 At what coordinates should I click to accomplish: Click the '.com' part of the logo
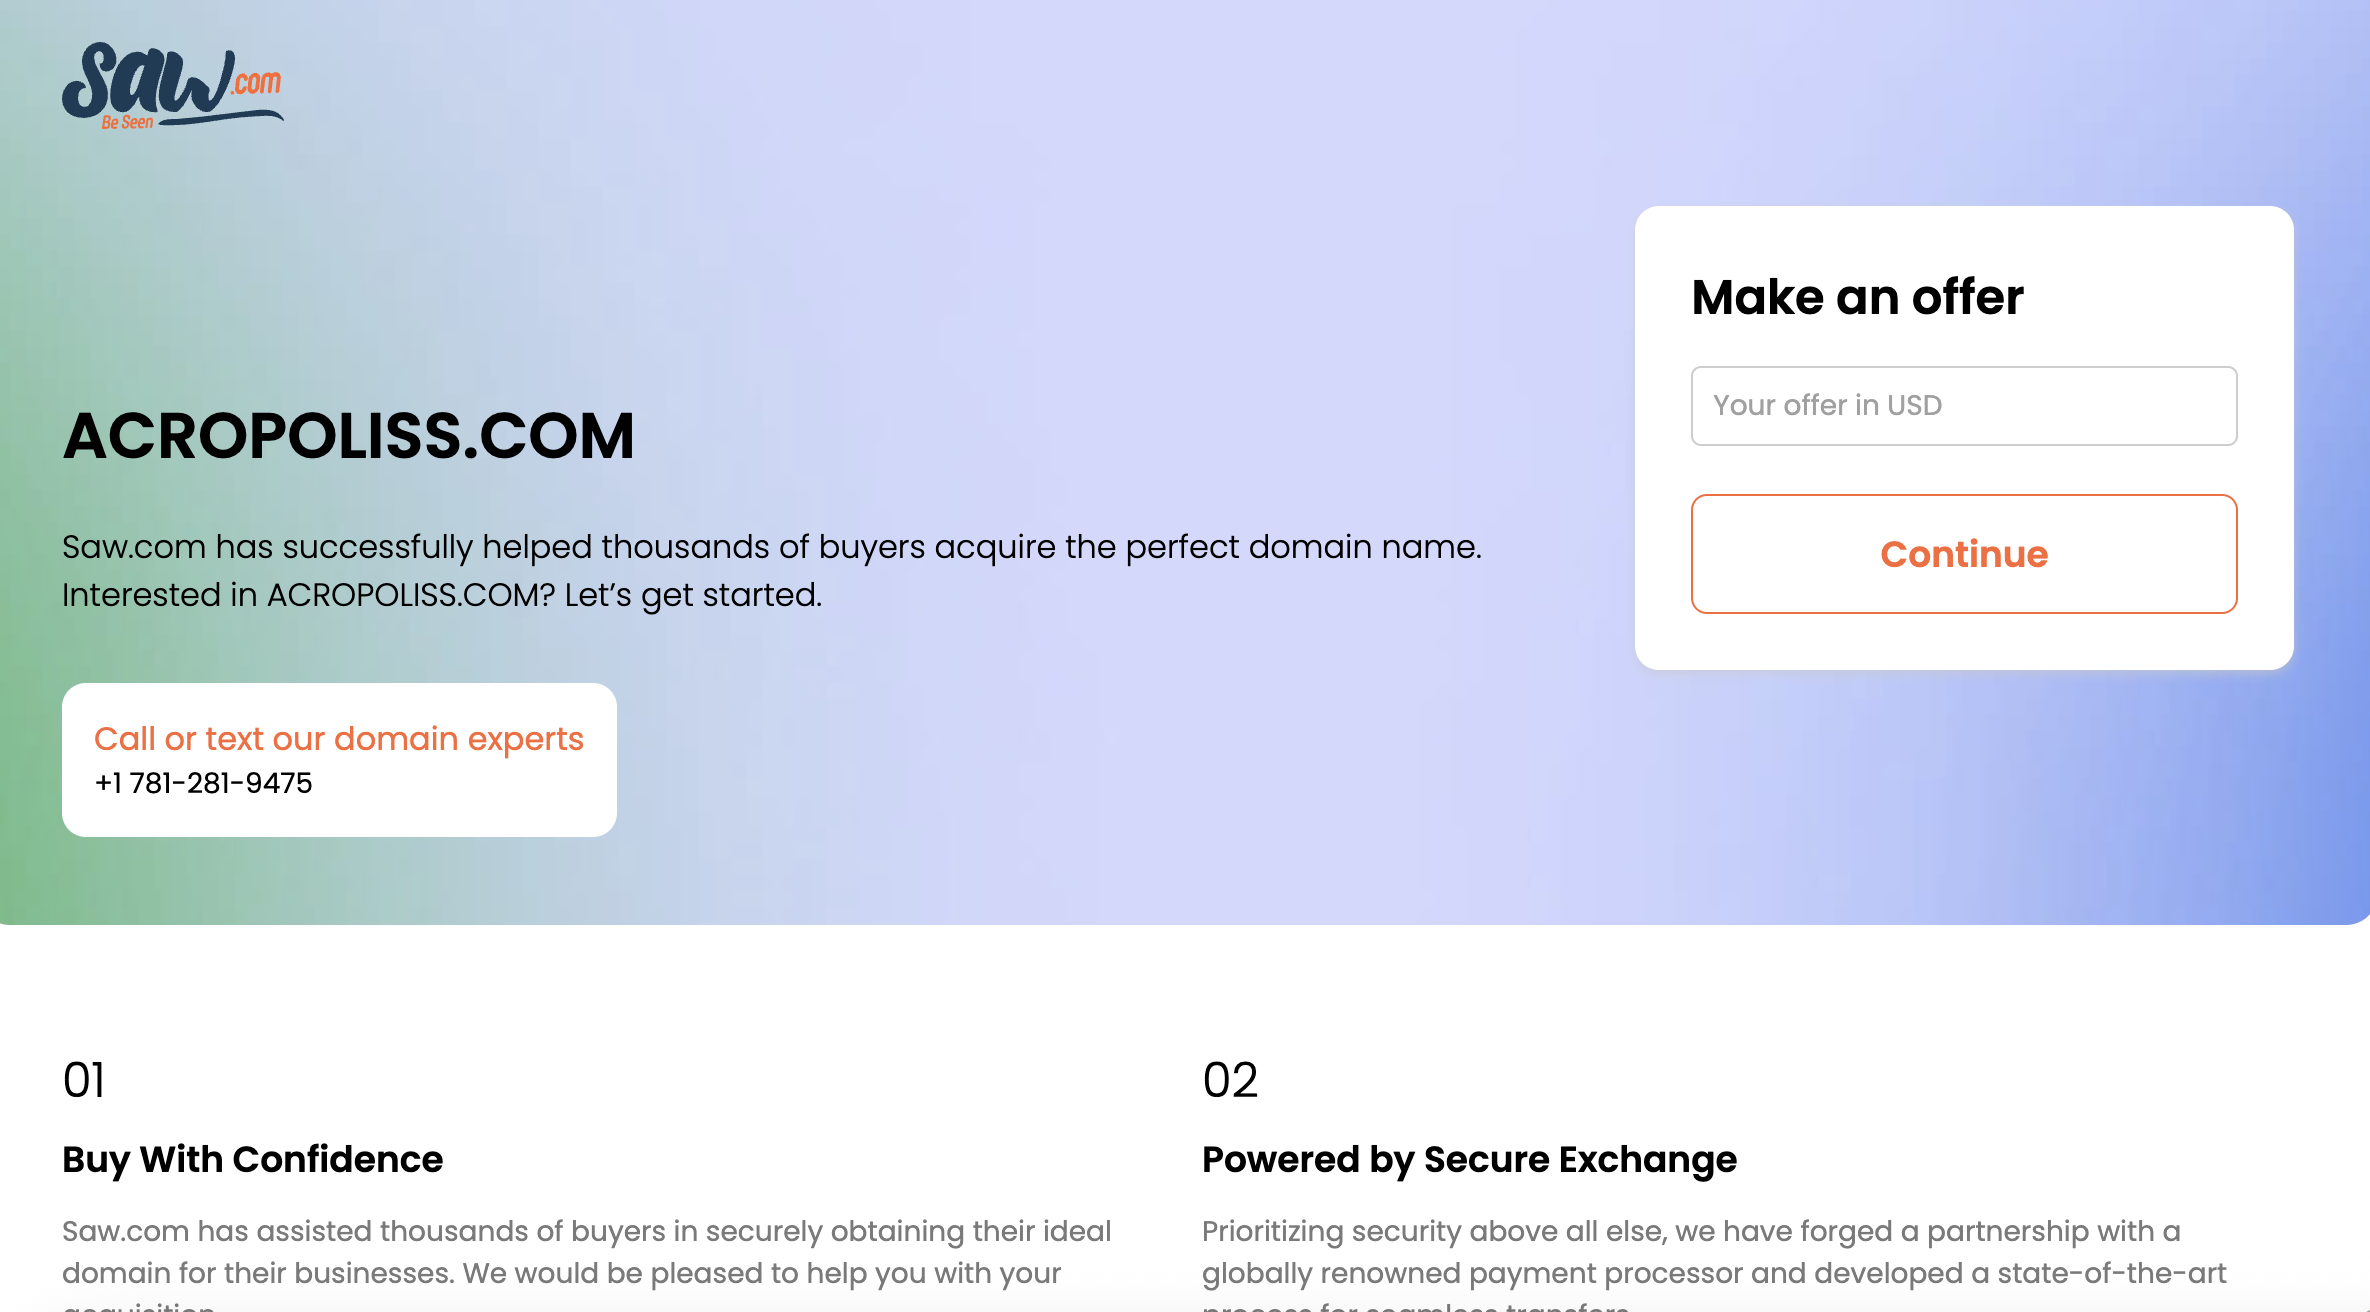pyautogui.click(x=257, y=82)
